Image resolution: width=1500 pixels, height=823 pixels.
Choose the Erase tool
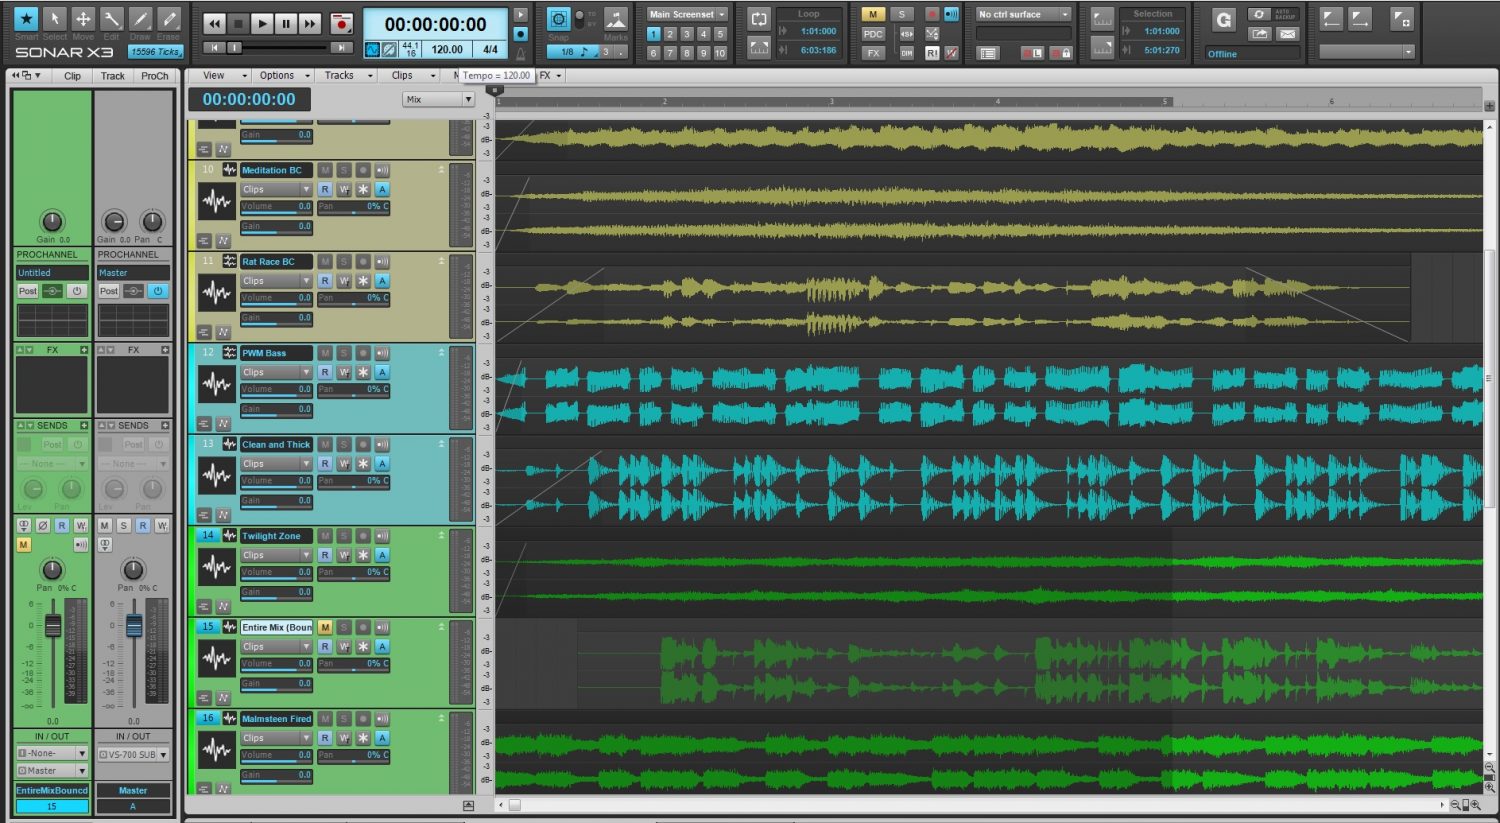point(169,19)
